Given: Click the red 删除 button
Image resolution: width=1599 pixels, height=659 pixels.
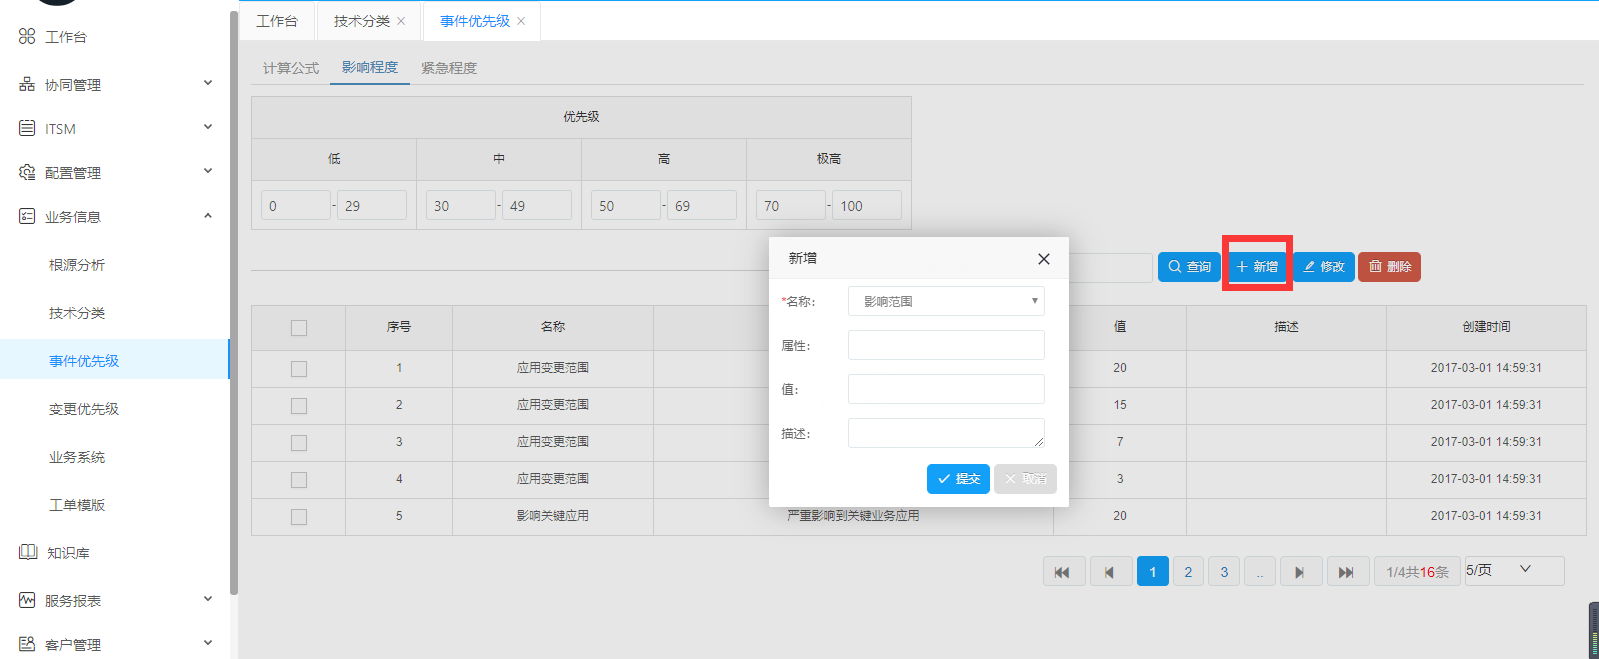Looking at the screenshot, I should [x=1389, y=267].
